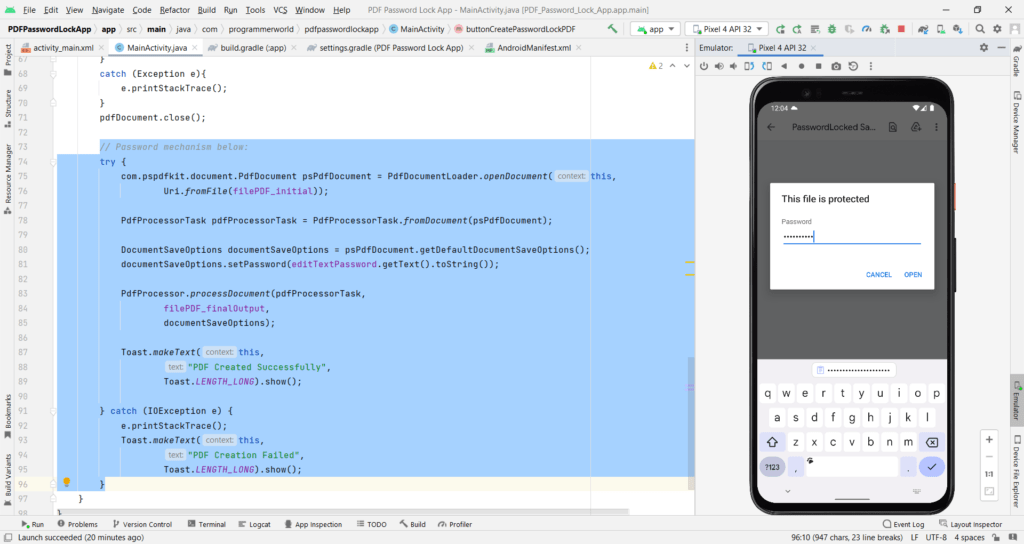Click CANCEL in the protected file dialog
Image resolution: width=1024 pixels, height=544 pixels.
tap(878, 275)
